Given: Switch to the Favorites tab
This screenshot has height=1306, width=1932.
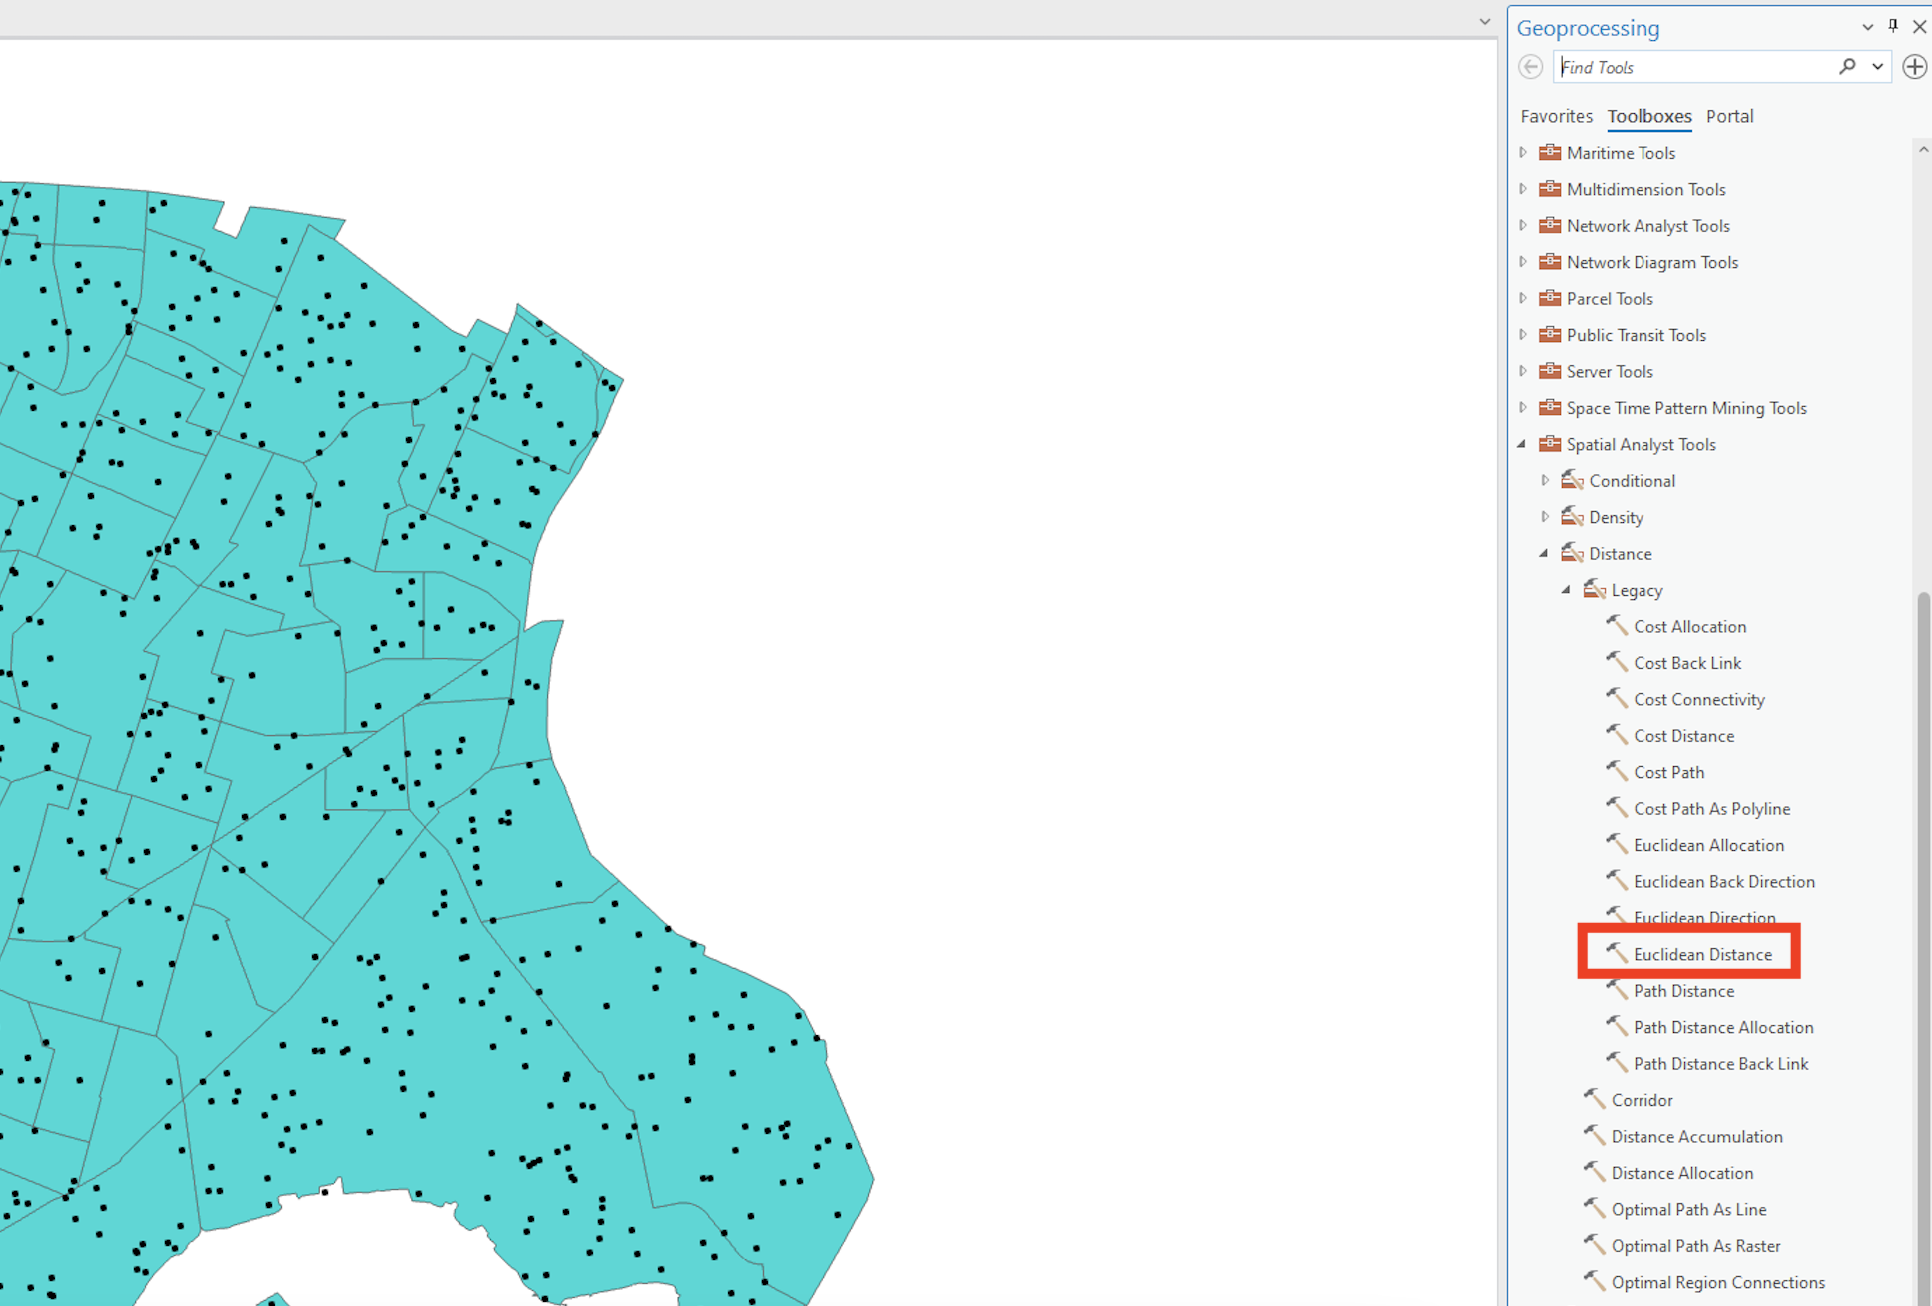Looking at the screenshot, I should (x=1556, y=116).
